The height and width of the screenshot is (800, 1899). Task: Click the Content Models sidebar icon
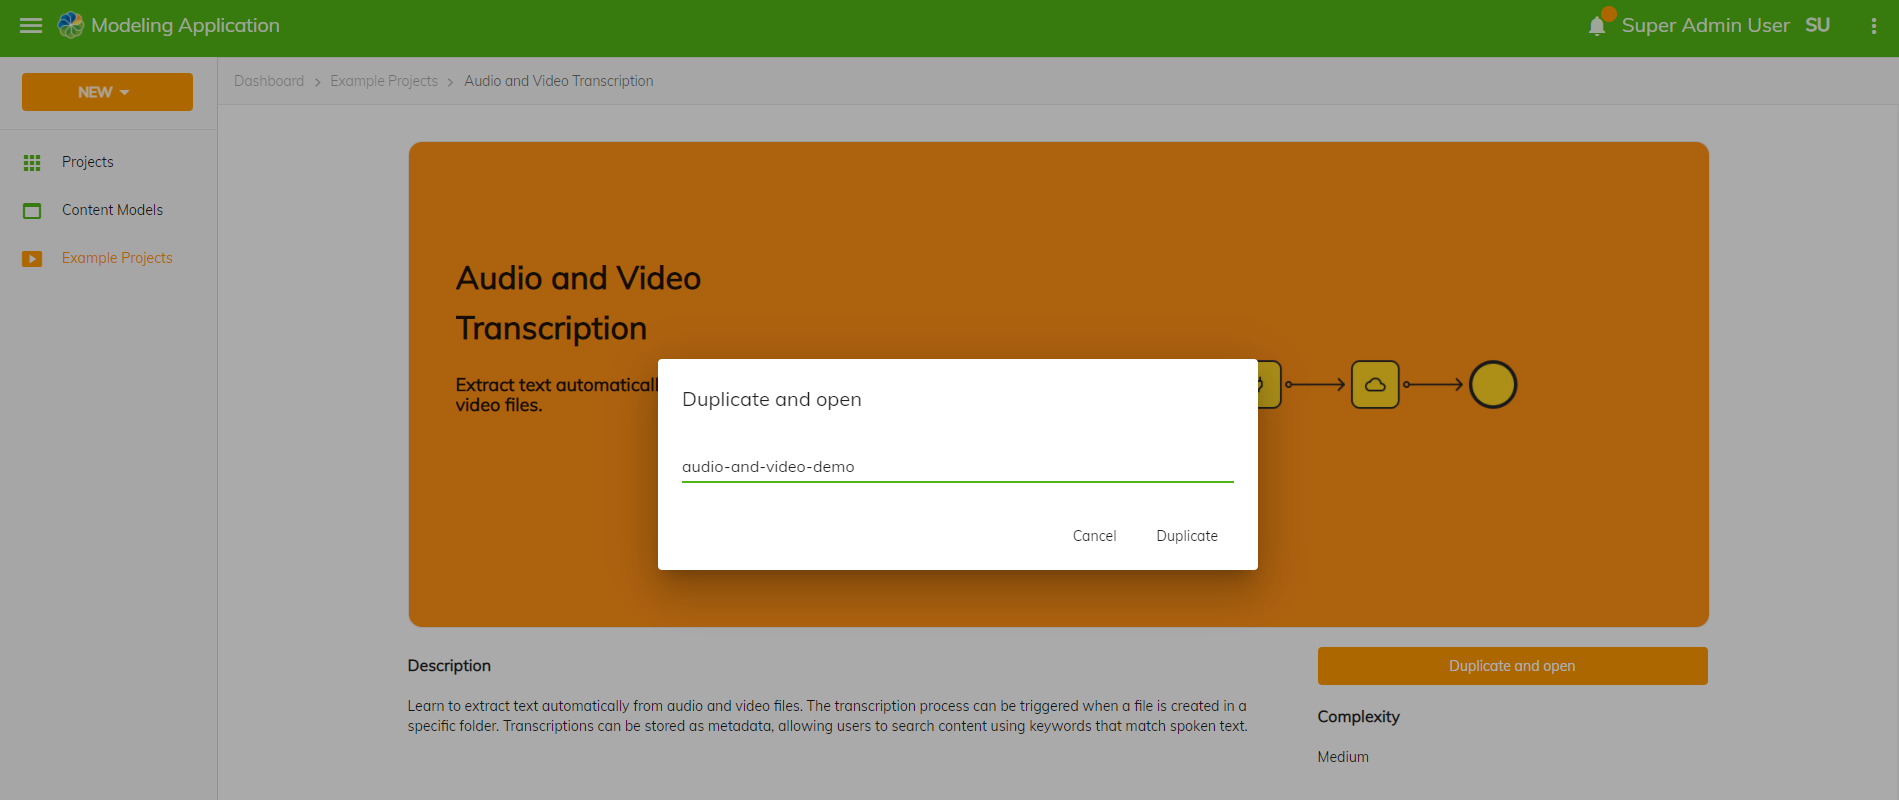click(32, 210)
